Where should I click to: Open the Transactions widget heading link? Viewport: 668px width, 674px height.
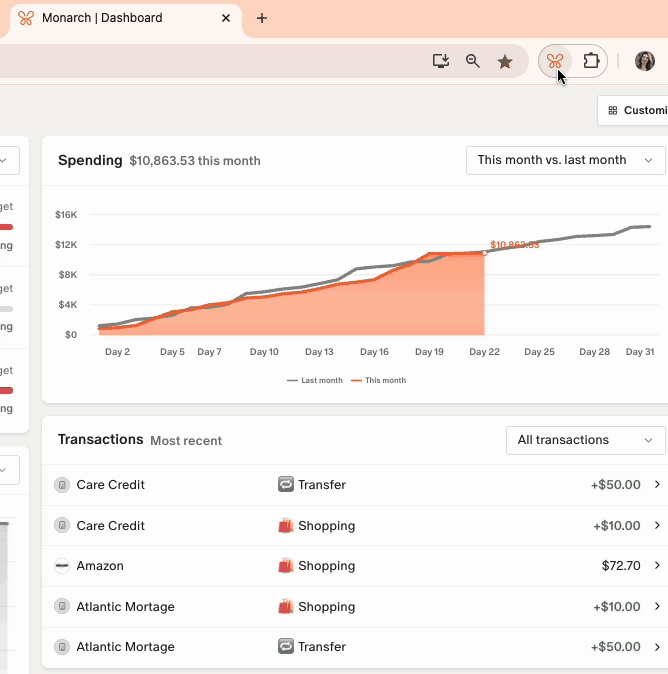click(100, 440)
